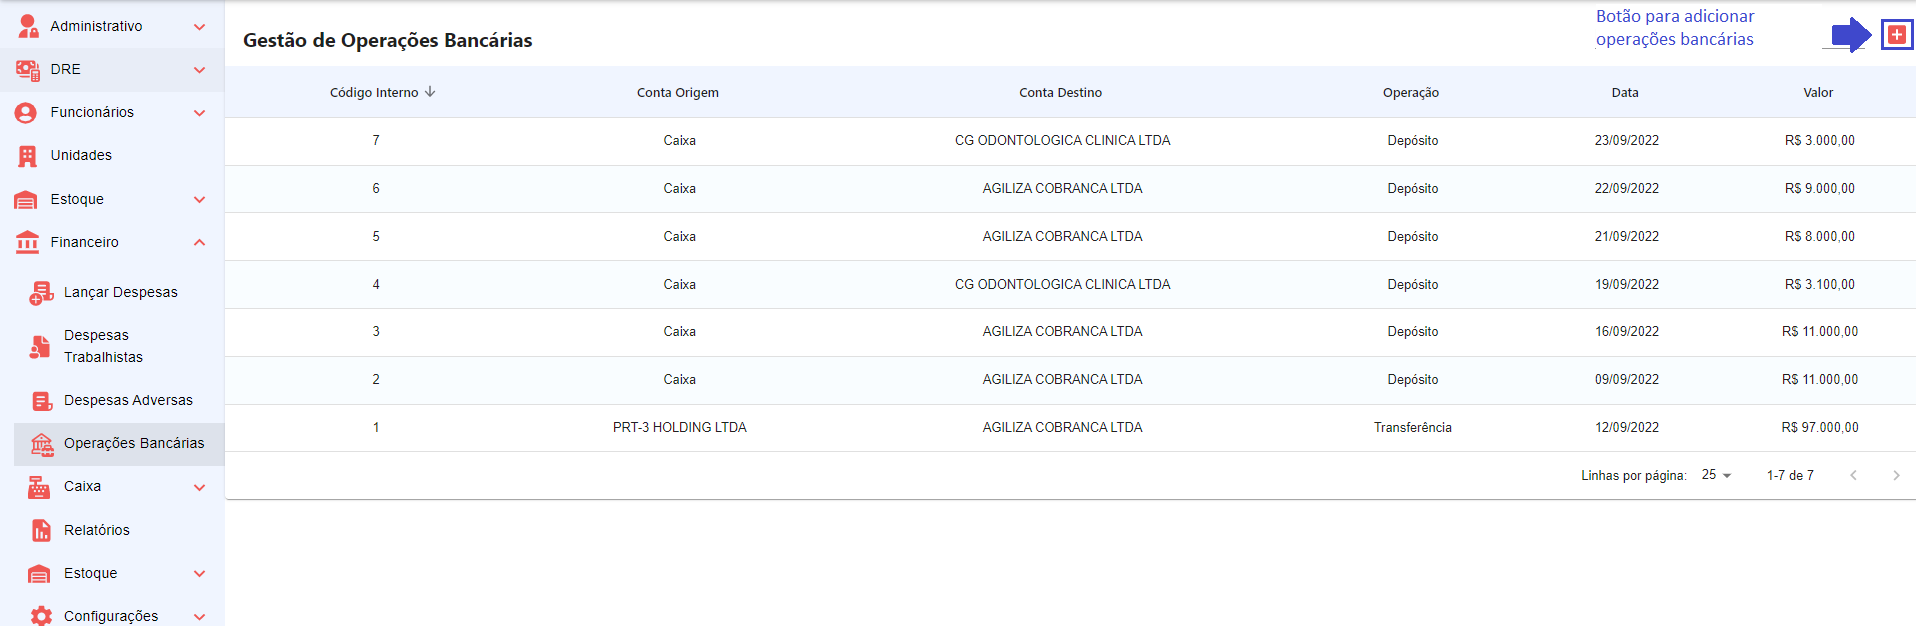Select the PRT-3 HOLDING LTDA transfer row

click(x=679, y=427)
